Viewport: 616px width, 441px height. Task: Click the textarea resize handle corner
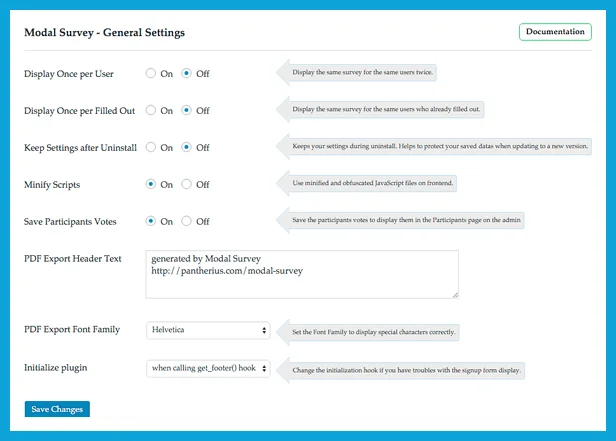(x=455, y=294)
